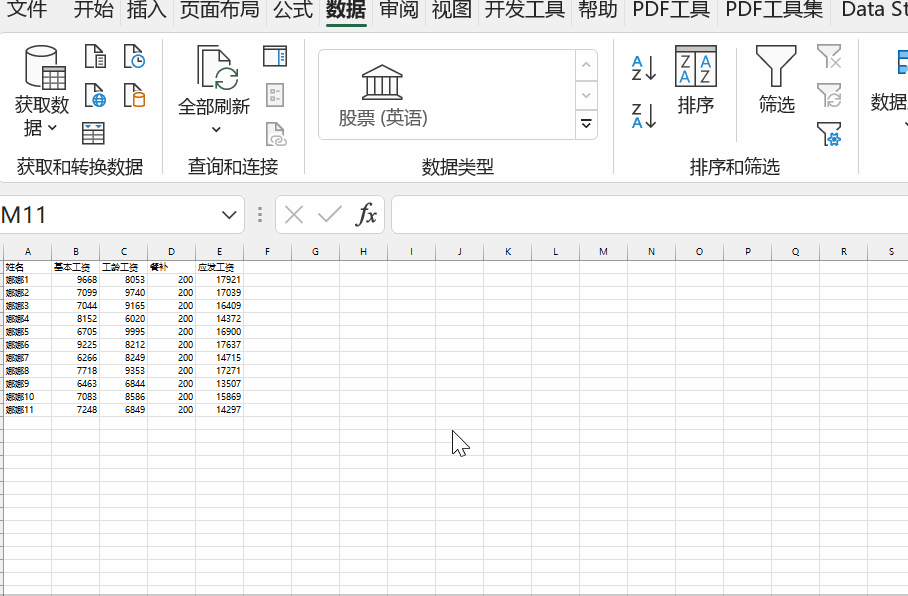This screenshot has height=596, width=908.
Task: Expand the data types gallery more arrow
Action: (586, 124)
